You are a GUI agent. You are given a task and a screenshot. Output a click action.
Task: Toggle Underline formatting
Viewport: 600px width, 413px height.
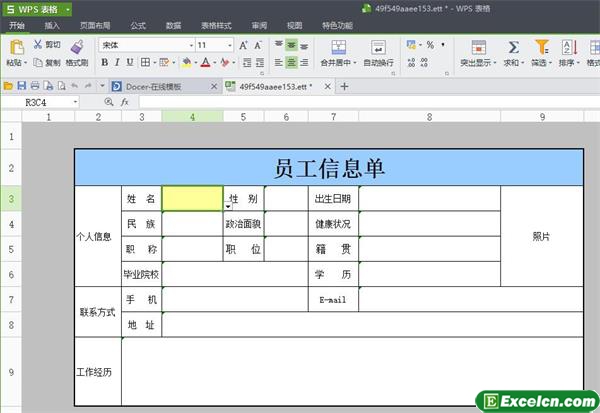point(129,62)
